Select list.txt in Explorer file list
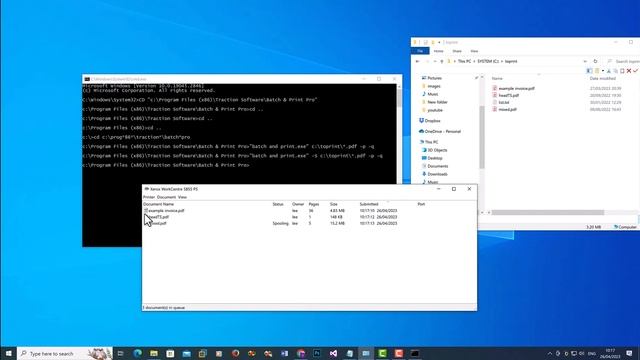Viewport: 640px width, 360px height. coord(504,102)
